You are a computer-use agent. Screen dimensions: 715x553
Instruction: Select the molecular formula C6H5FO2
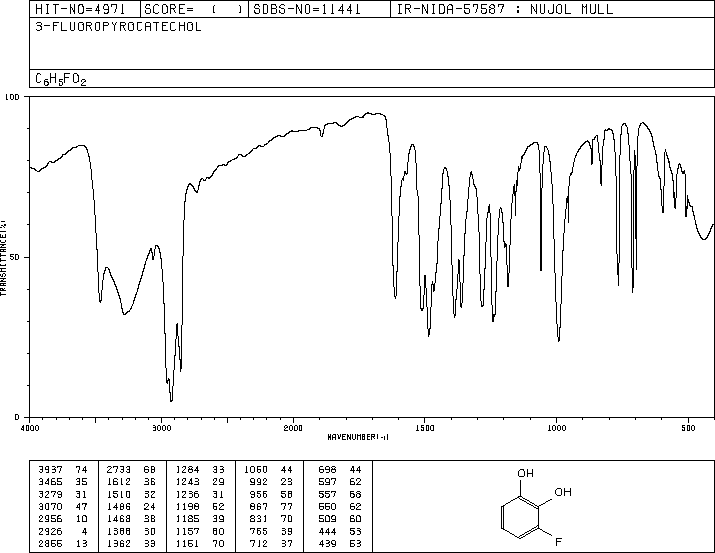point(61,80)
